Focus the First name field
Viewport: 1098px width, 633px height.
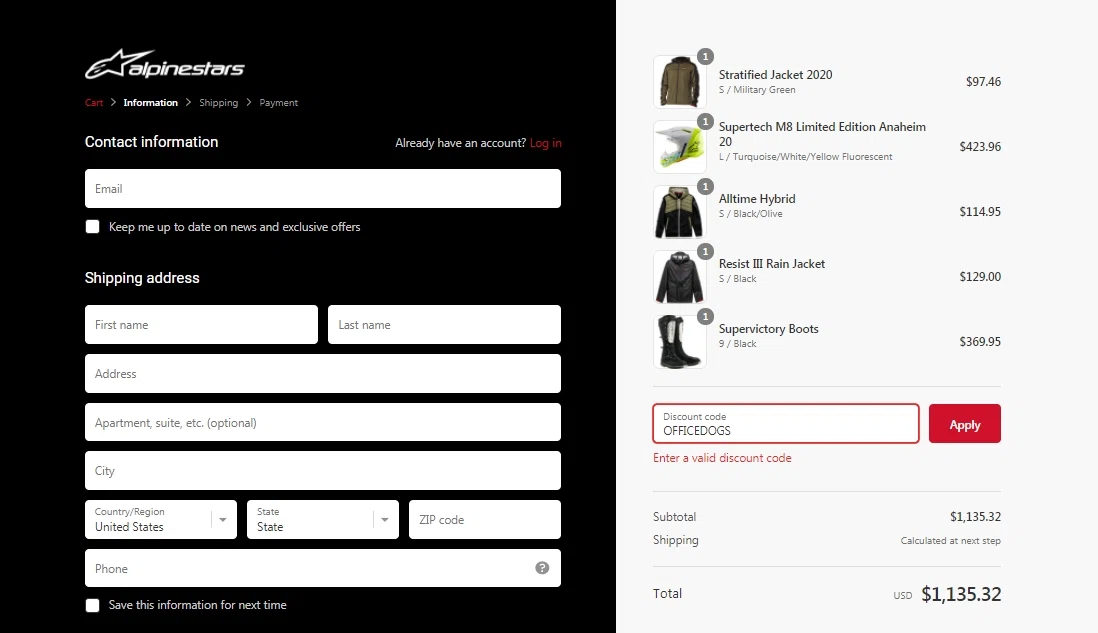(x=201, y=325)
